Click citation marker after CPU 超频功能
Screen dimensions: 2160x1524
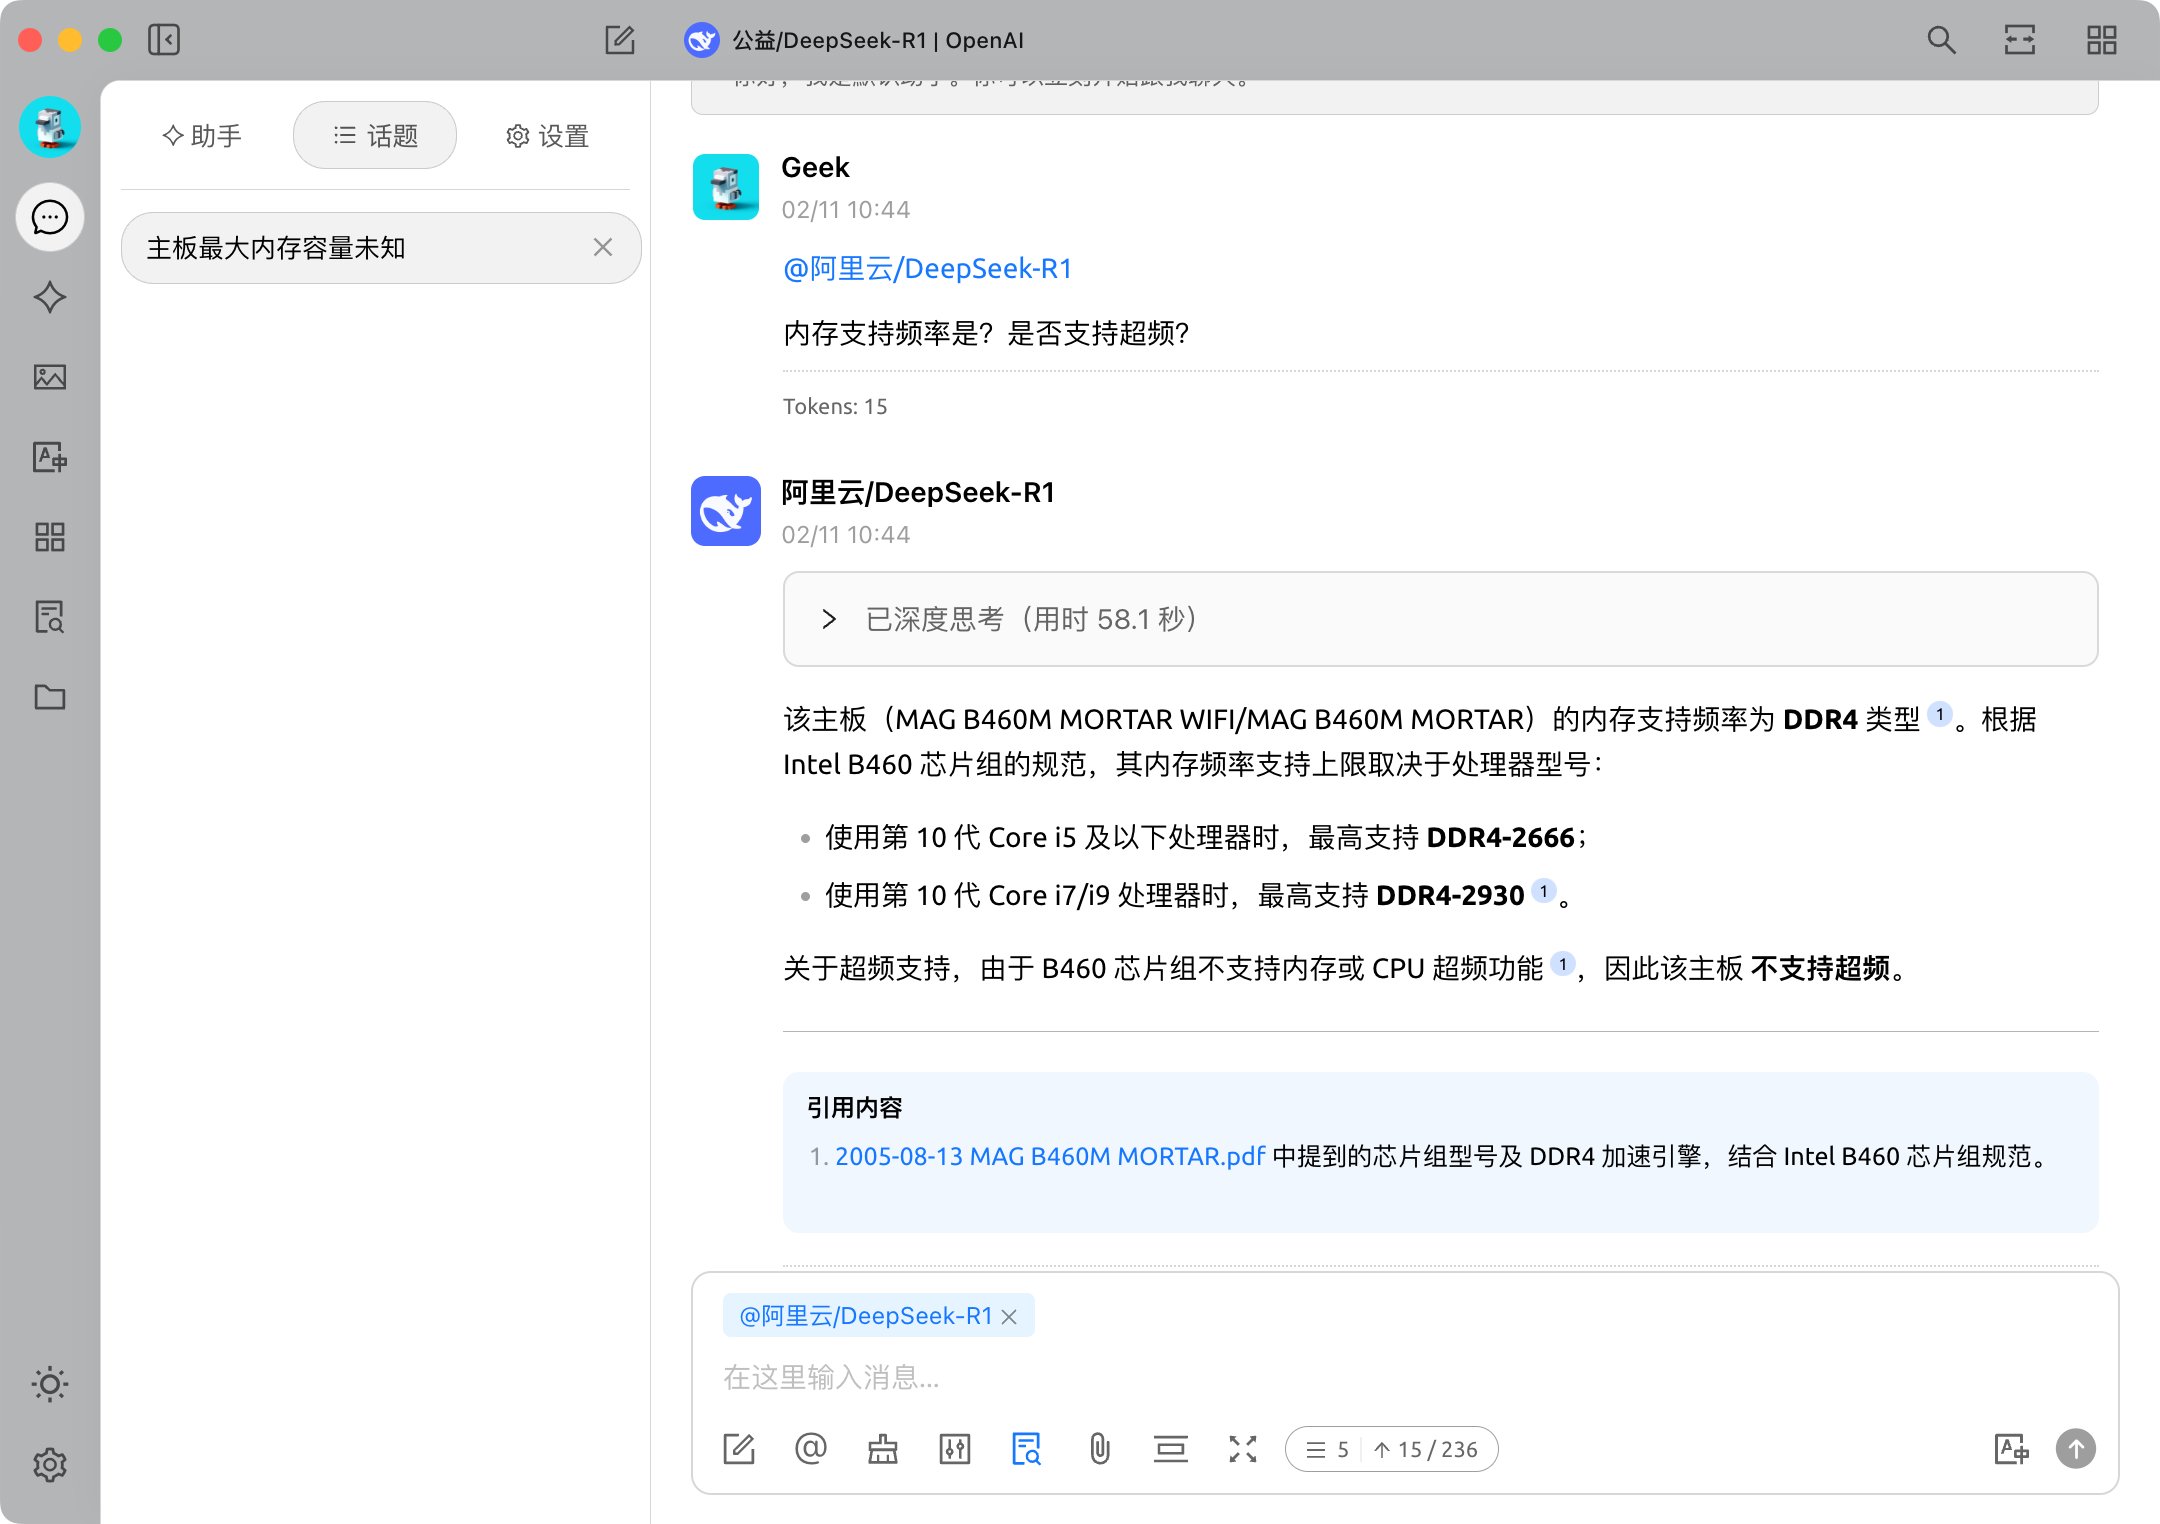pyautogui.click(x=1563, y=964)
